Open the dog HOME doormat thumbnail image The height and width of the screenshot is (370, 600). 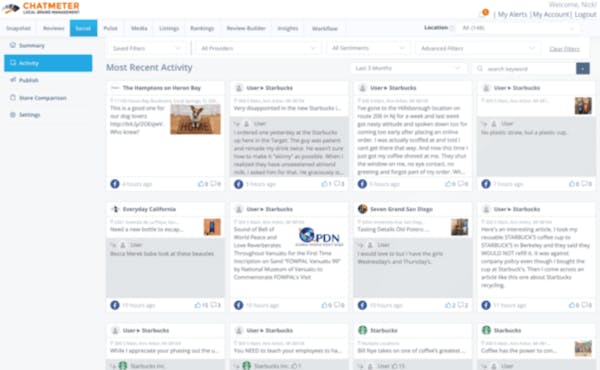tap(196, 119)
